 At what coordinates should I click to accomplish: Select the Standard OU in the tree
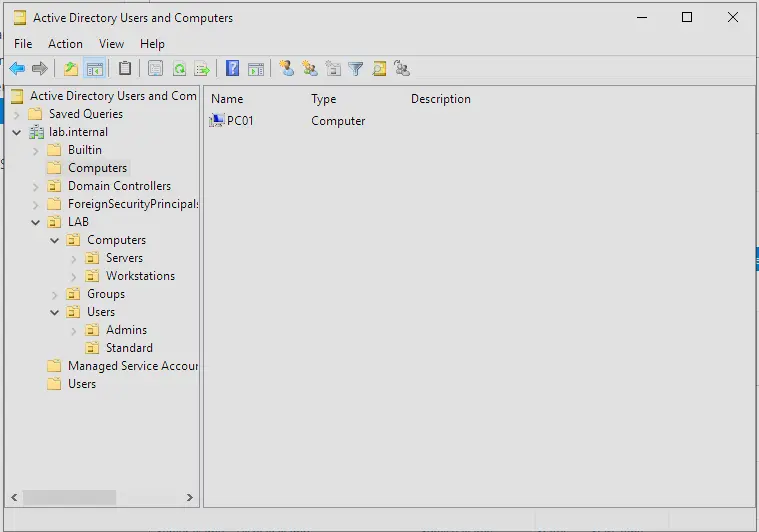(129, 348)
